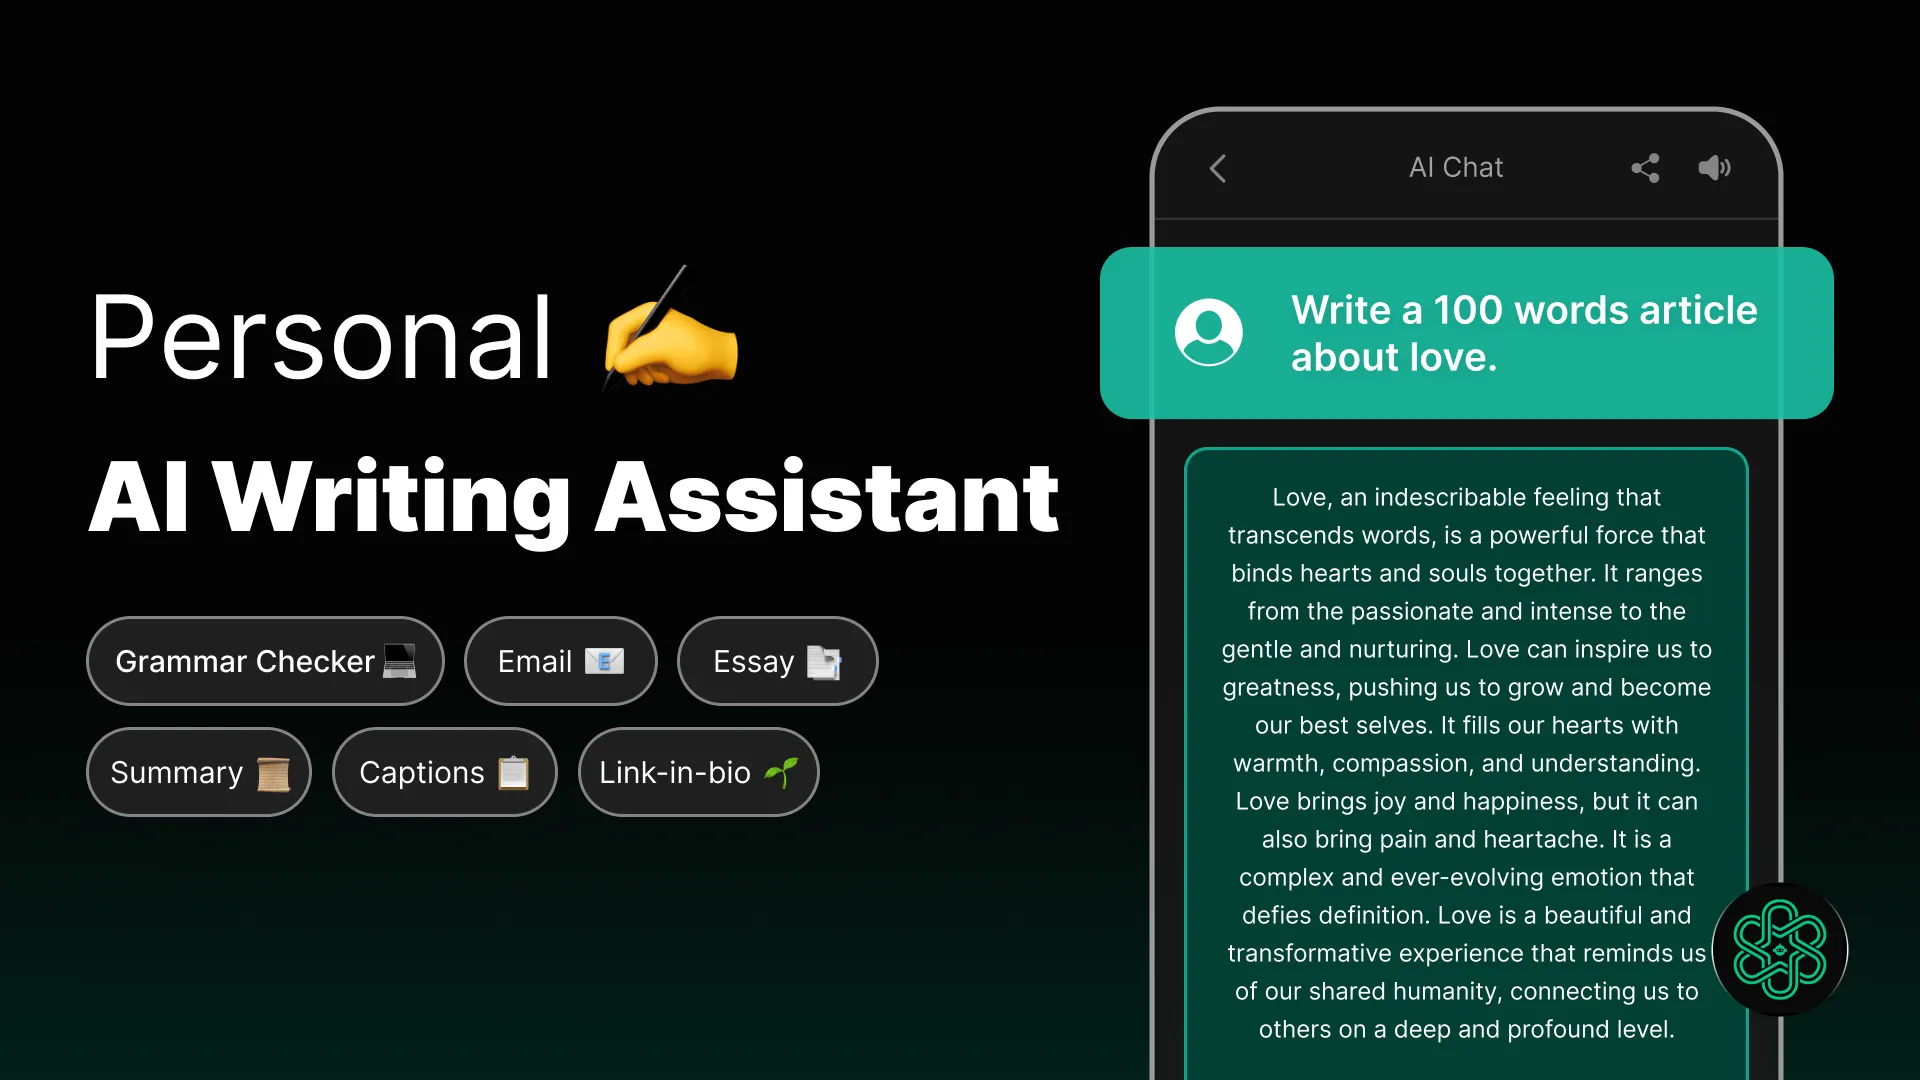
Task: Open the Essay writing tool
Action: click(x=777, y=661)
